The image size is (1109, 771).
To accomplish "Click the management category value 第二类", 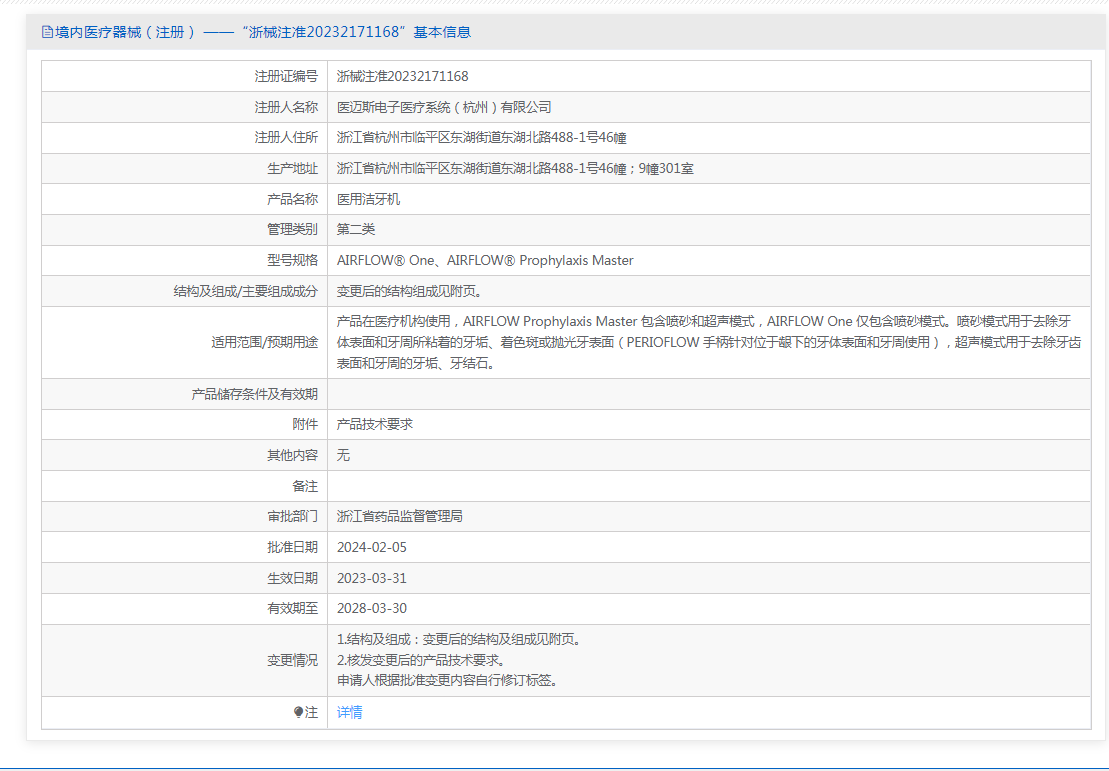I will point(356,230).
